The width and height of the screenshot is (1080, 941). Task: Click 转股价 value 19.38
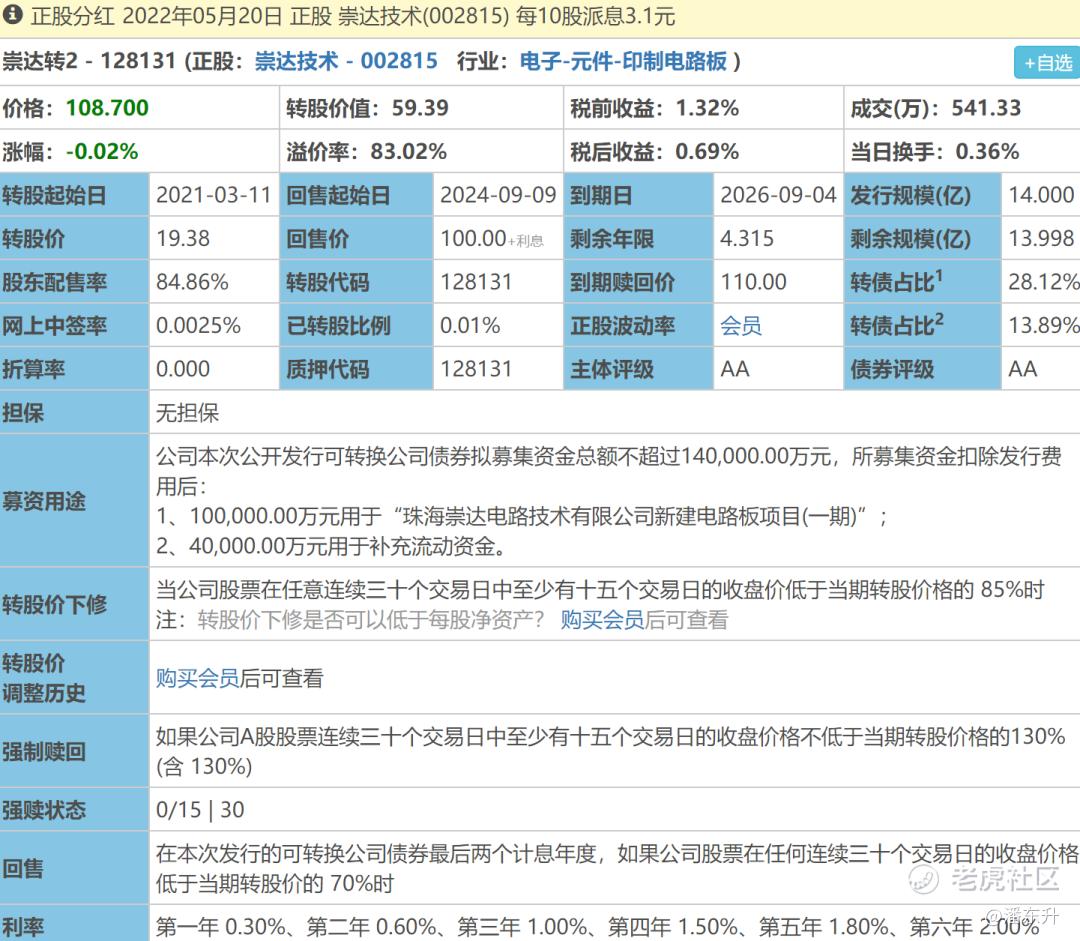pyautogui.click(x=183, y=238)
